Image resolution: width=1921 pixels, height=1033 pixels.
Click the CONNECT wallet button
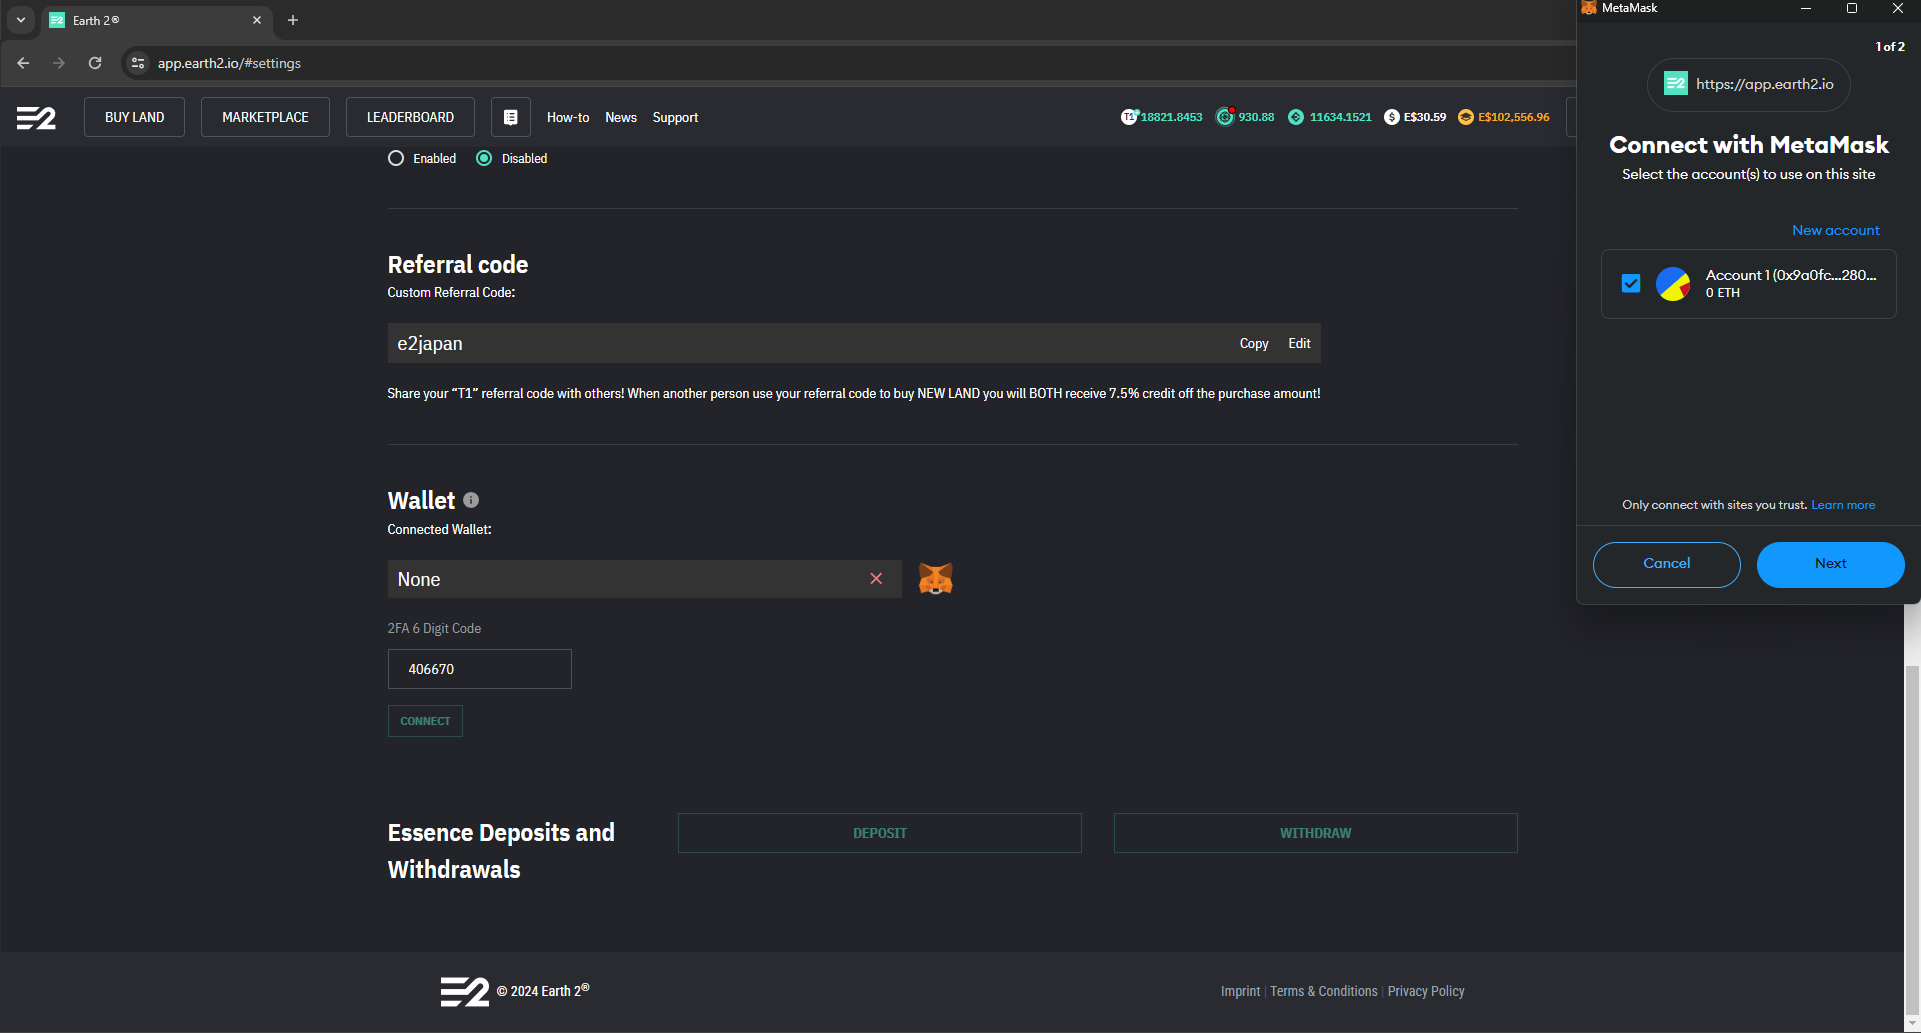coord(425,721)
